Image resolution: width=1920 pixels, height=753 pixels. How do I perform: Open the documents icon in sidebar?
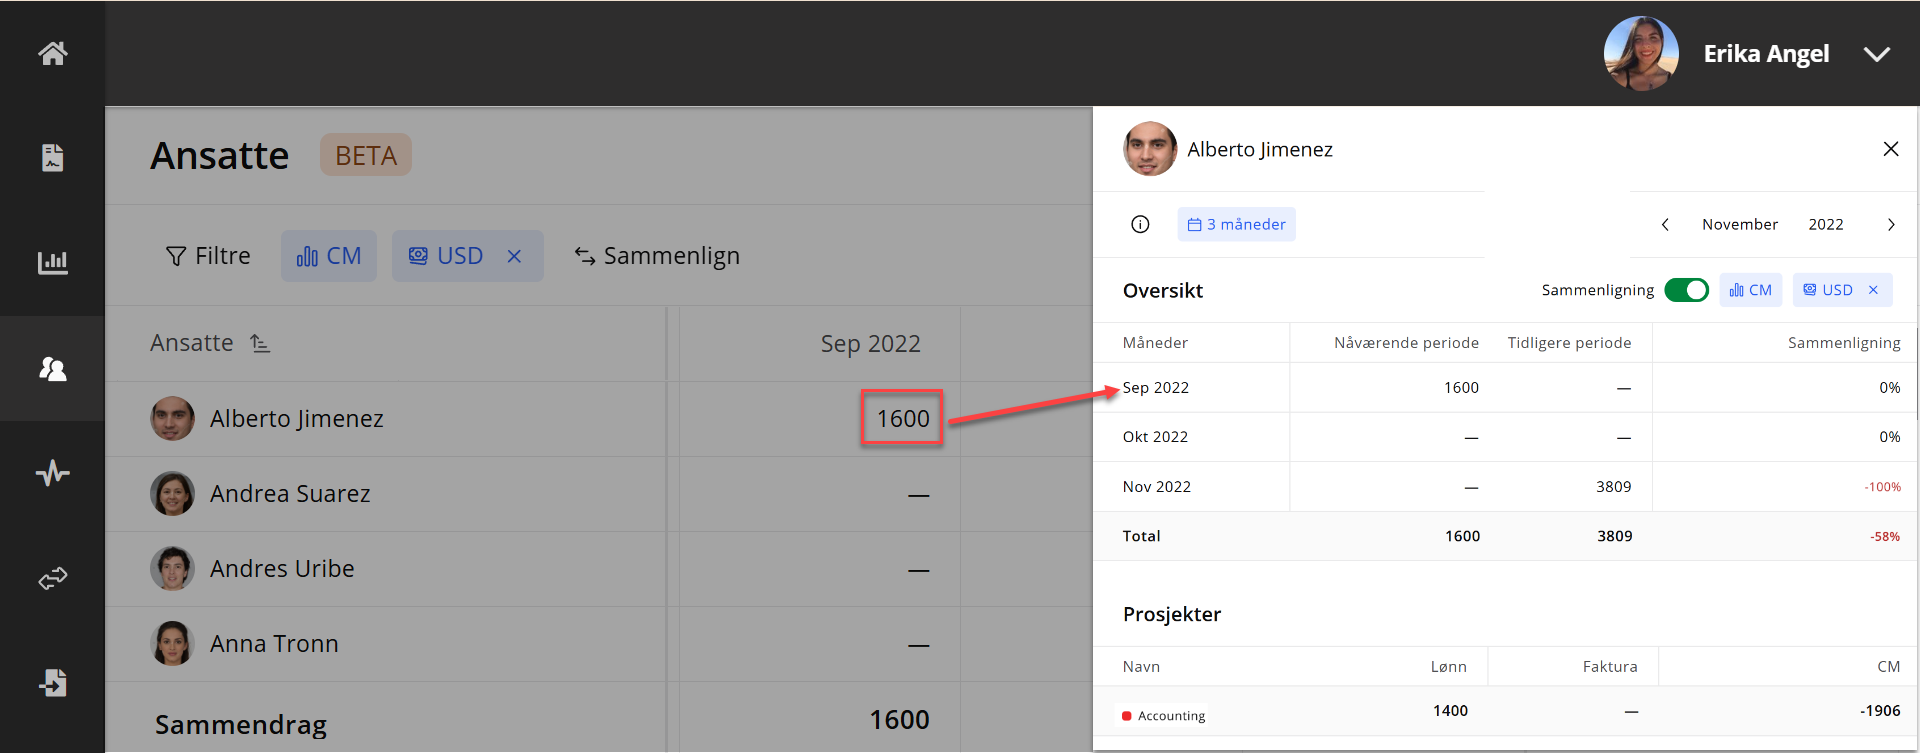pyautogui.click(x=53, y=158)
